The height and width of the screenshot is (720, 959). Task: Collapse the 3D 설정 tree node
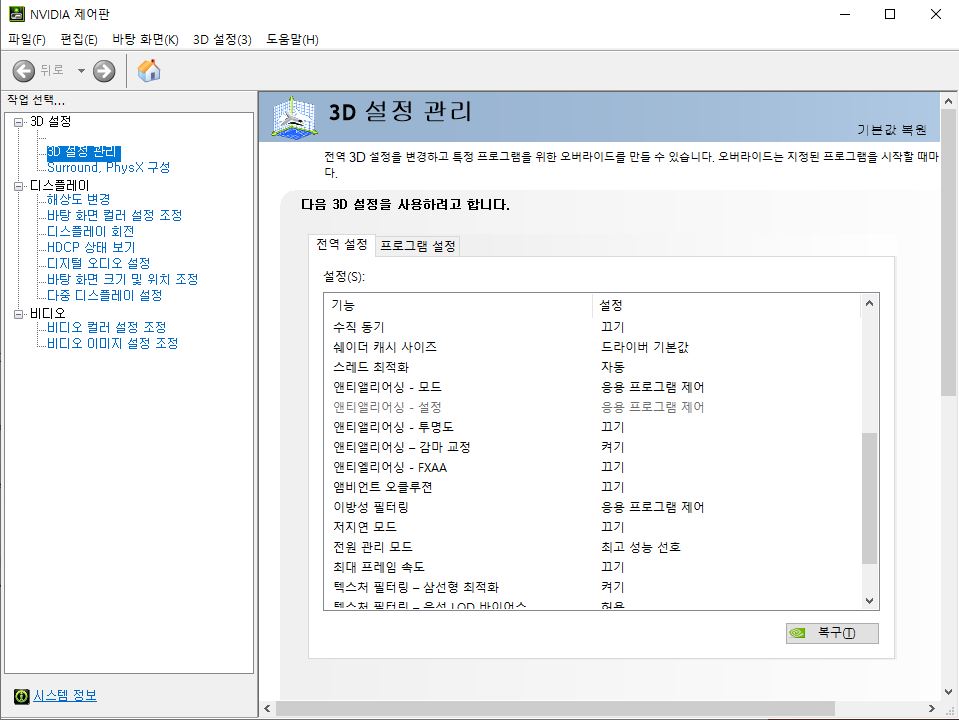[18, 122]
